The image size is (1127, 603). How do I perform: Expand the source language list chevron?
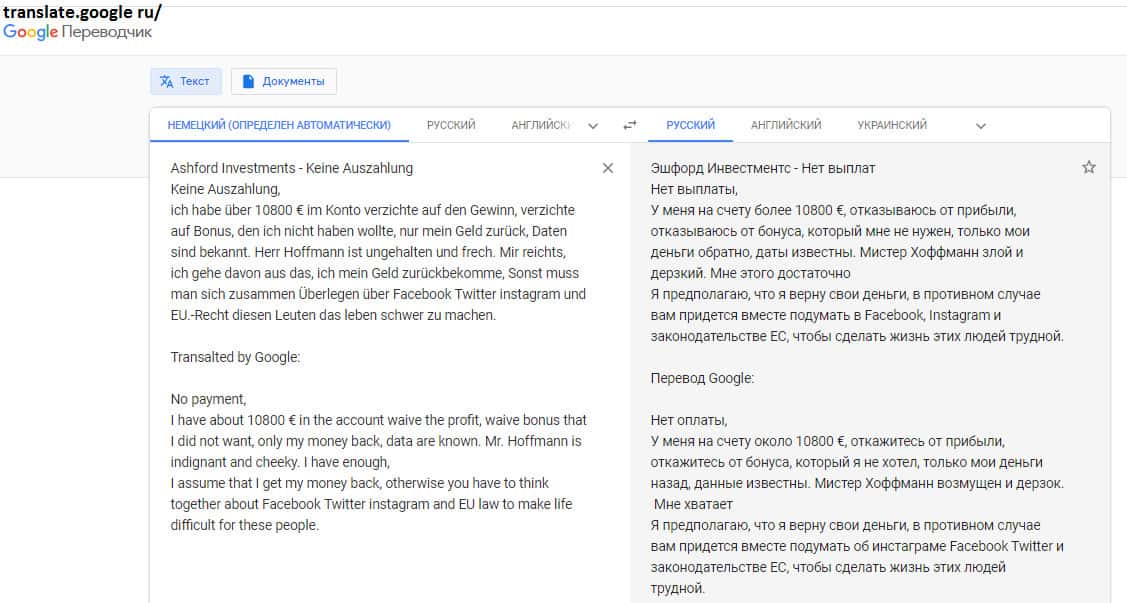pos(593,126)
